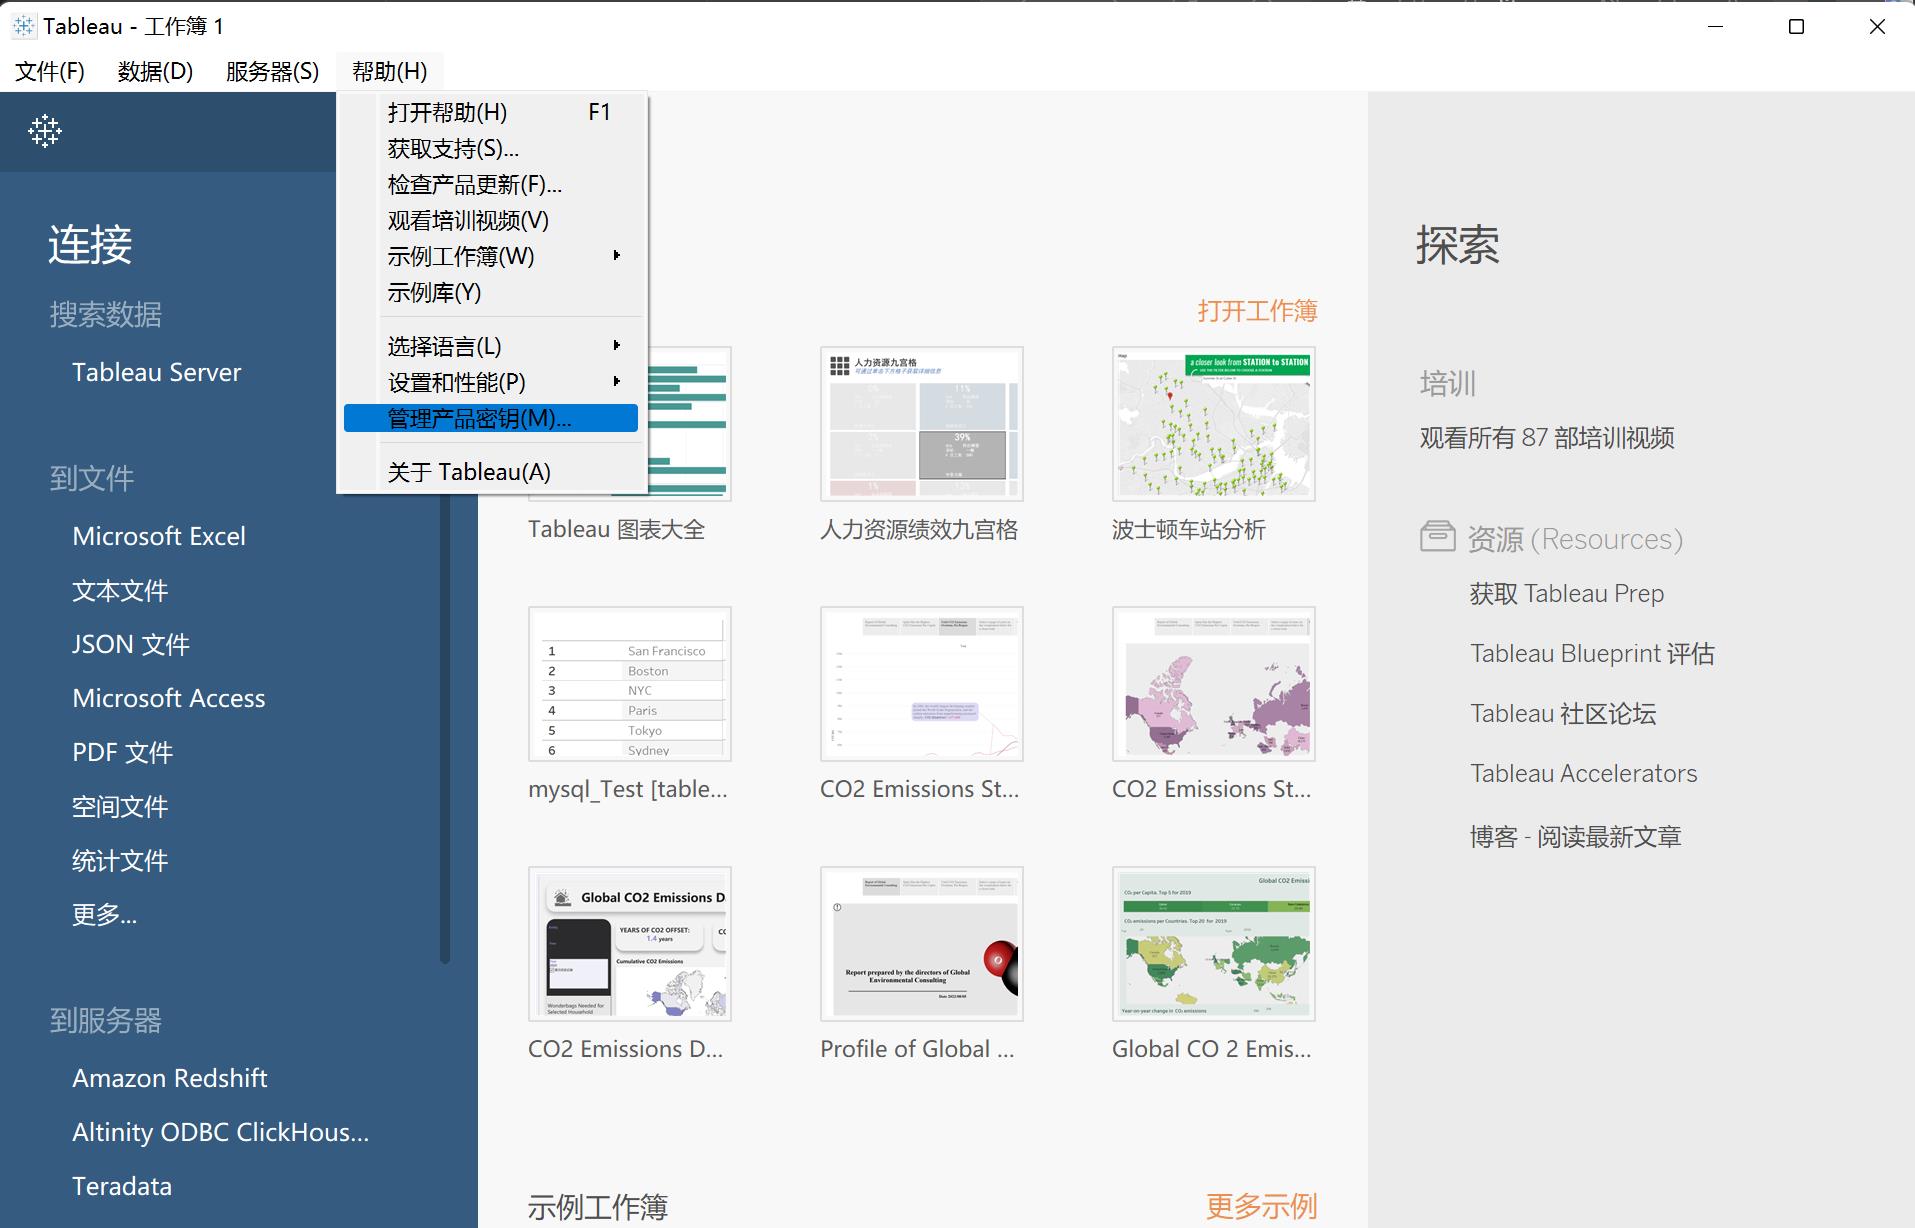This screenshot has width=1915, height=1228.
Task: Click 博客 - 阅读最新文章 link
Action: pos(1576,836)
